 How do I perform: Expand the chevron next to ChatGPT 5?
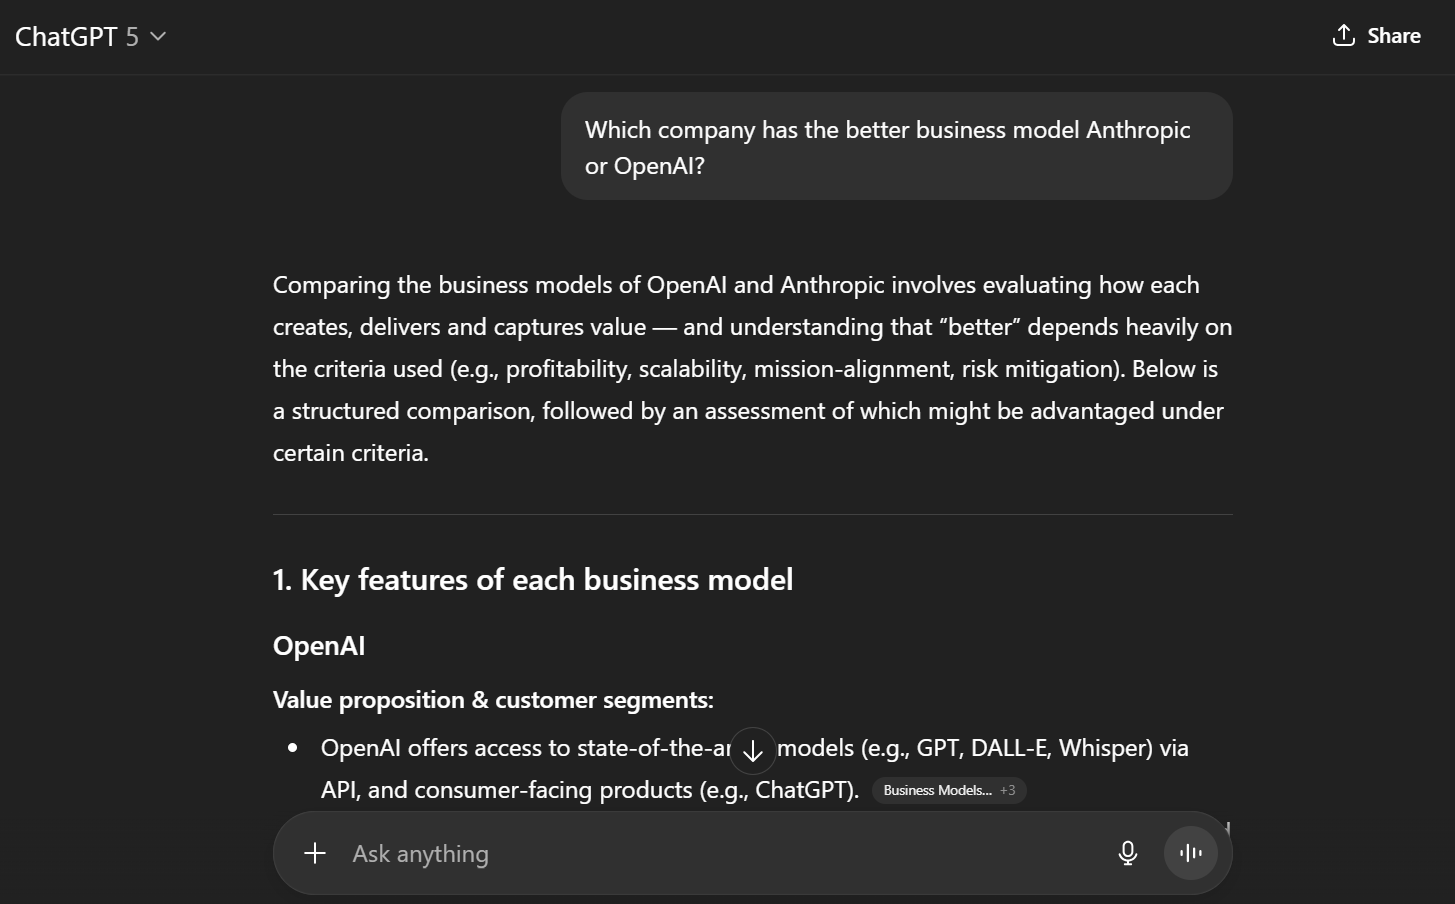click(158, 37)
